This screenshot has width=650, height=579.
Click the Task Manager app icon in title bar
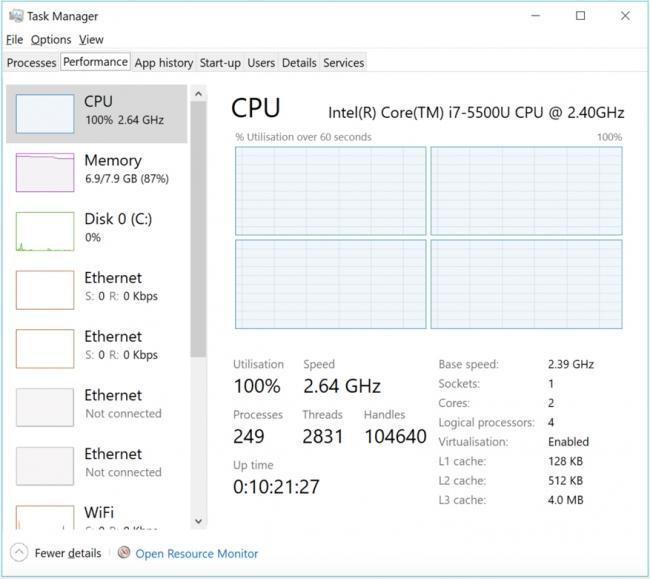click(14, 16)
